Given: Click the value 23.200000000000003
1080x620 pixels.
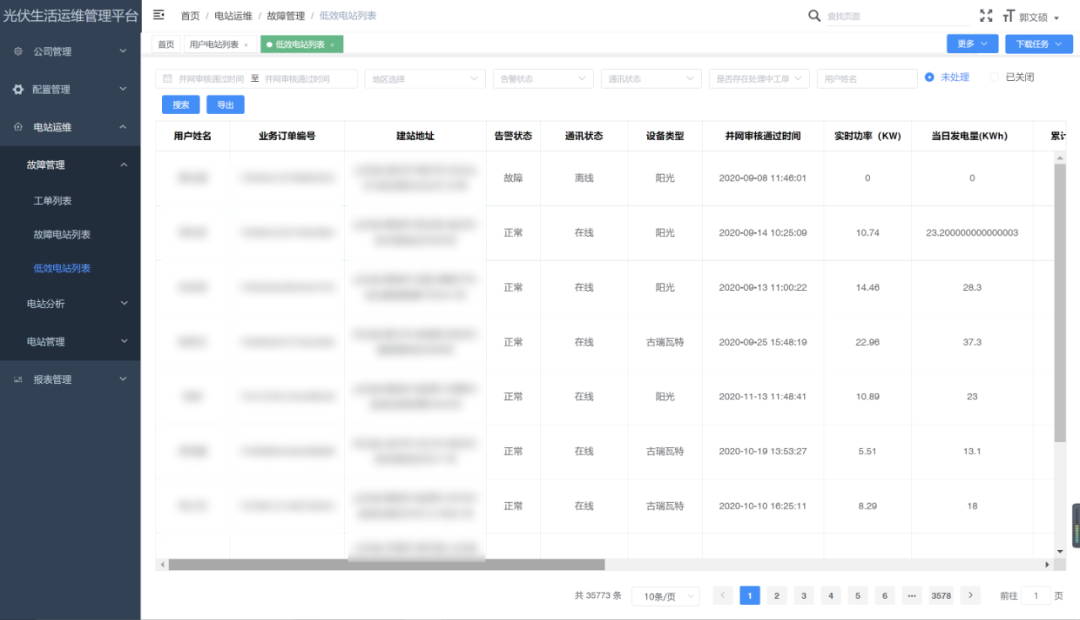Looking at the screenshot, I should pyautogui.click(x=972, y=233).
